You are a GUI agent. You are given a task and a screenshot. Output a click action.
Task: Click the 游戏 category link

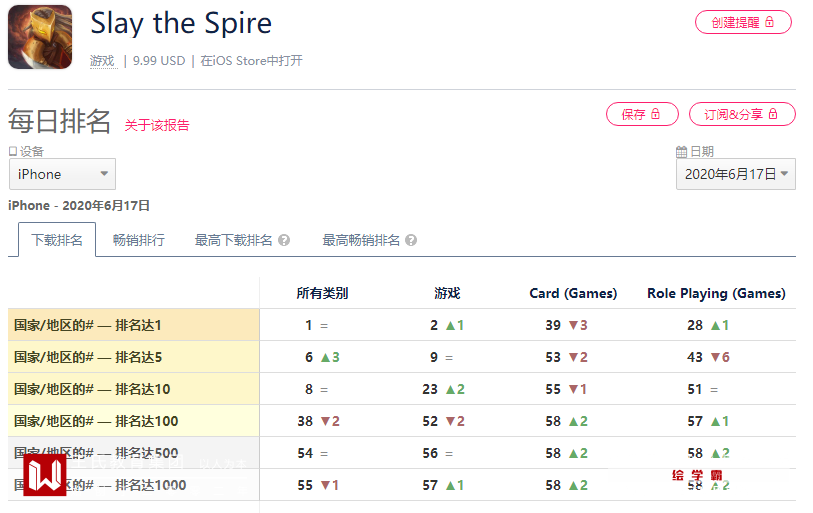tap(102, 61)
